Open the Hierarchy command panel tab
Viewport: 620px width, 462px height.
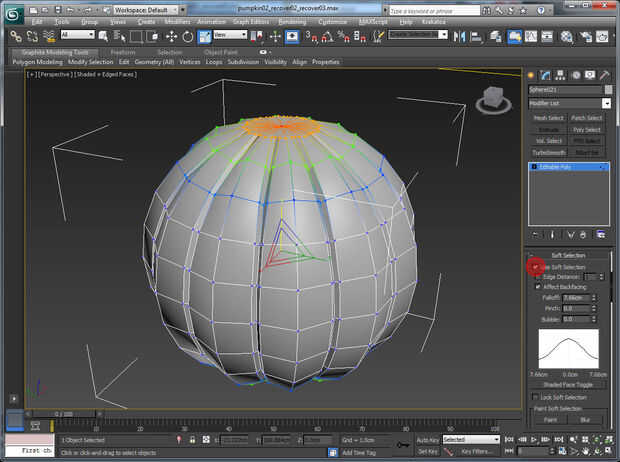tap(559, 75)
